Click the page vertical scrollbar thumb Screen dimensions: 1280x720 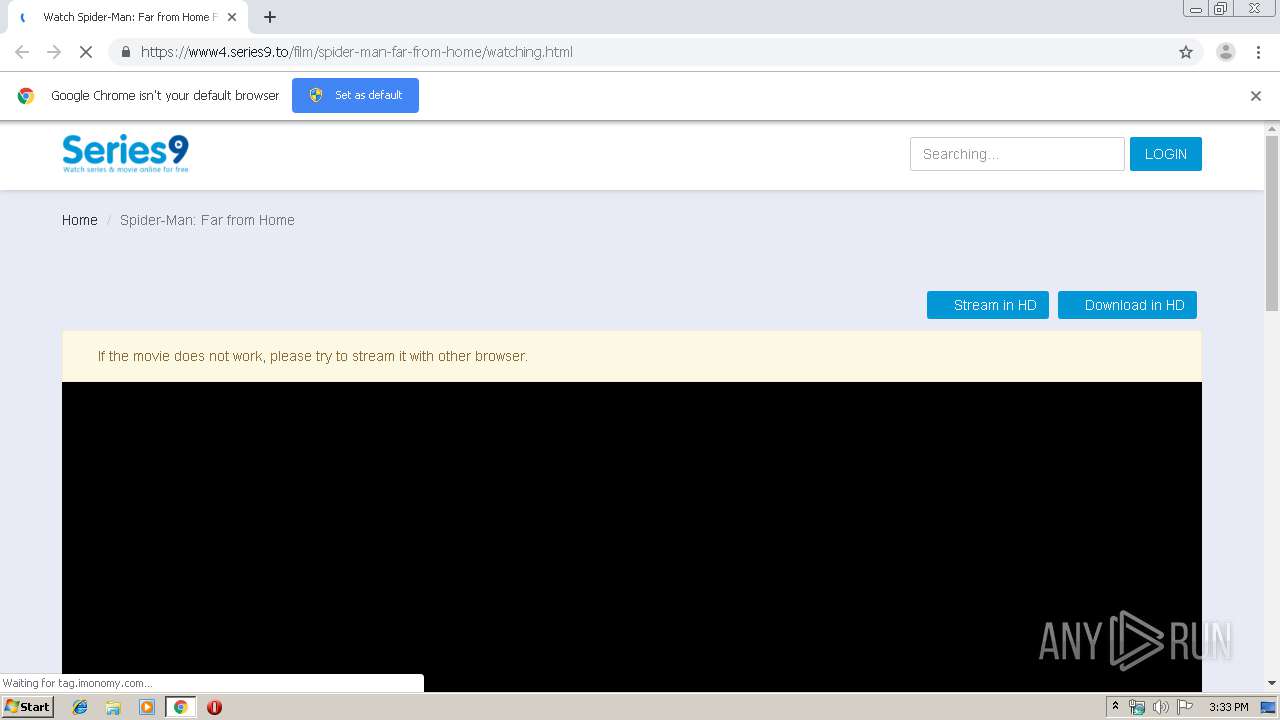(x=1272, y=223)
